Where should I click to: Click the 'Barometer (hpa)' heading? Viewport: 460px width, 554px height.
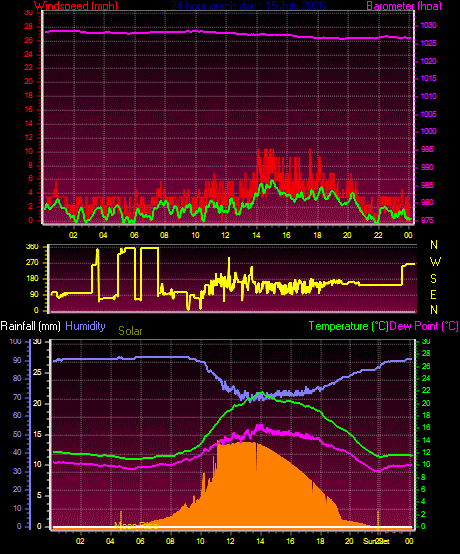(x=404, y=5)
